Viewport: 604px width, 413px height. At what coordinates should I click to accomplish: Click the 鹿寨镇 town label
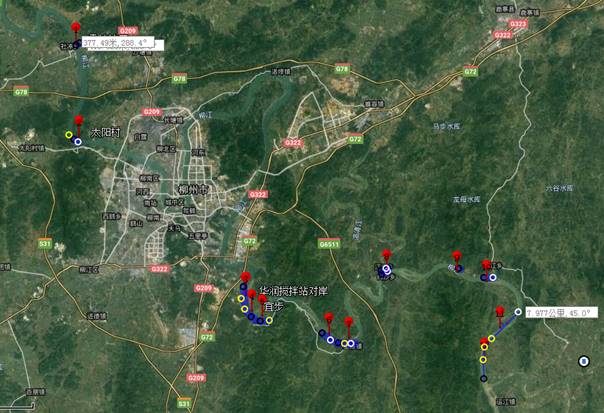[x=530, y=13]
